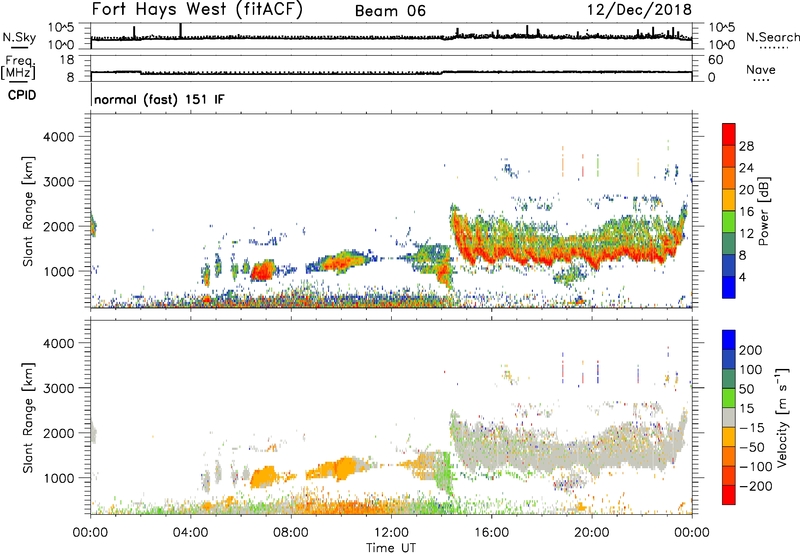Select the -100 label on velocity colorbar
This screenshot has width=800, height=554.
coord(755,466)
